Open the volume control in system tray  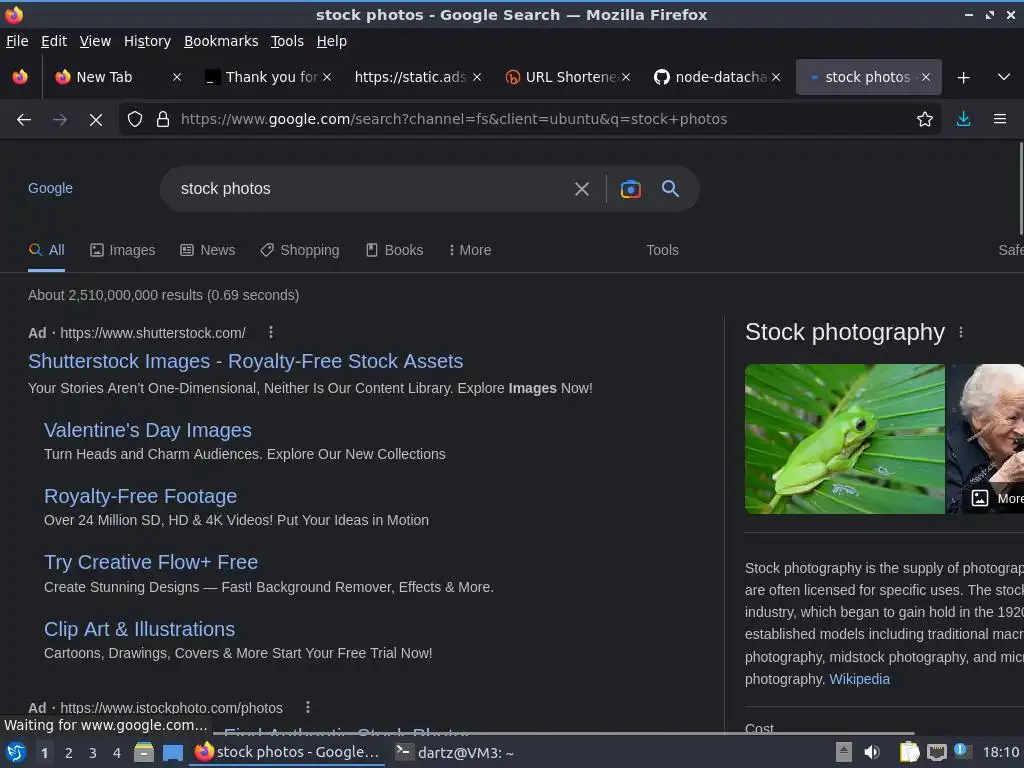[x=871, y=752]
